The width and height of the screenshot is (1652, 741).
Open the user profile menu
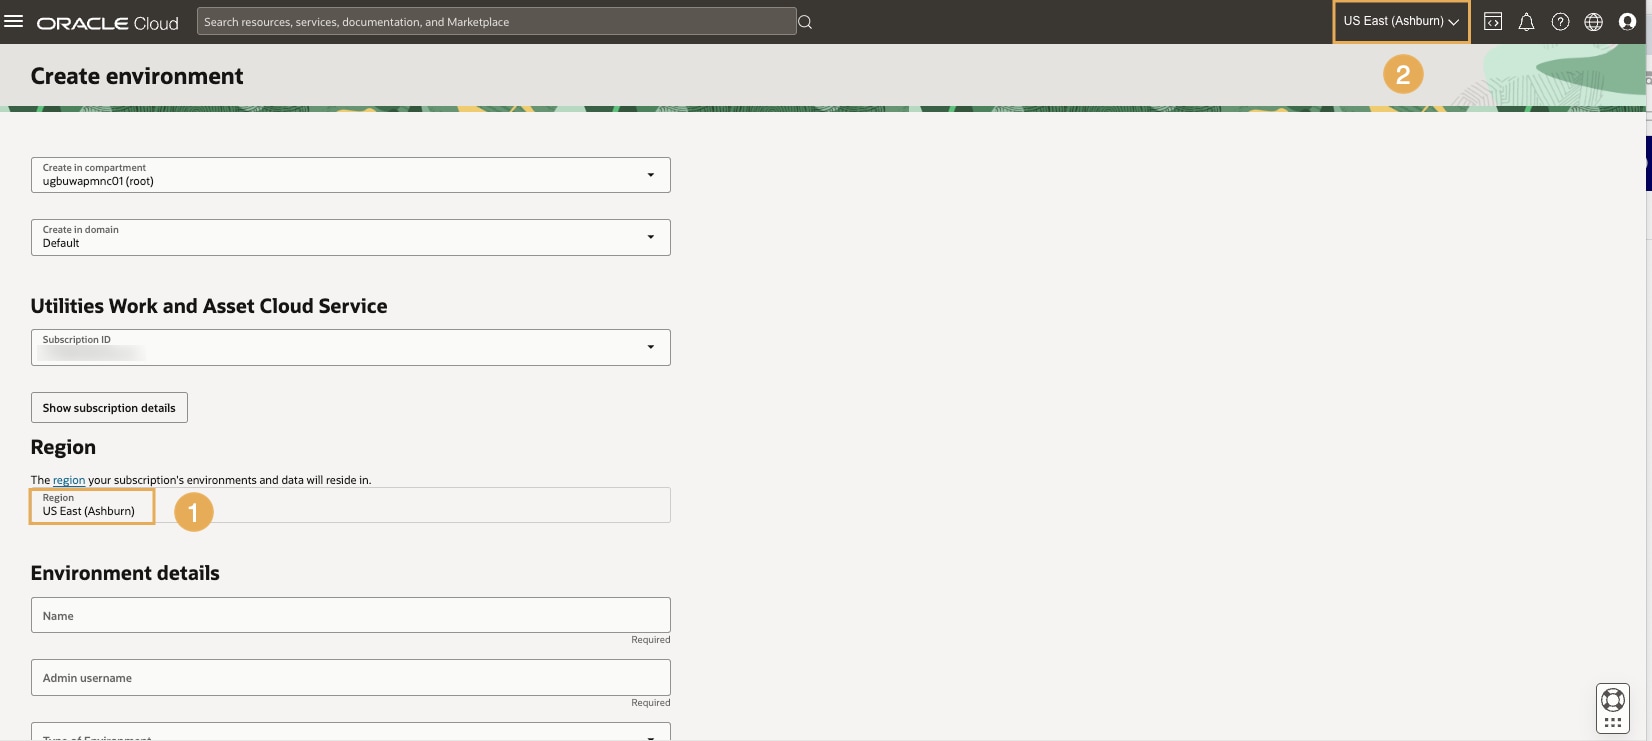[1627, 22]
